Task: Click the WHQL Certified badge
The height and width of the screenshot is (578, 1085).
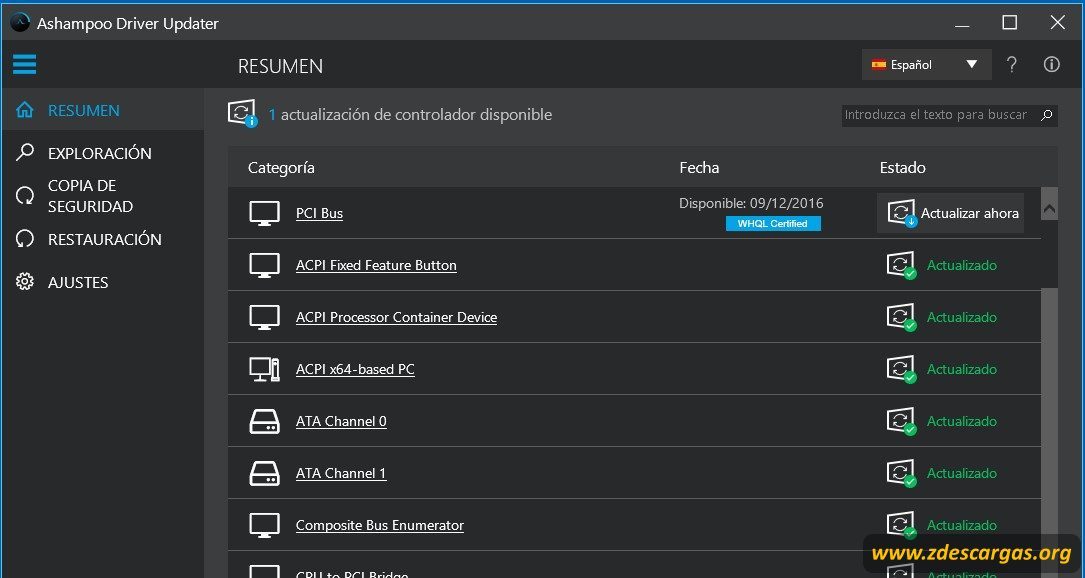Action: tap(773, 224)
